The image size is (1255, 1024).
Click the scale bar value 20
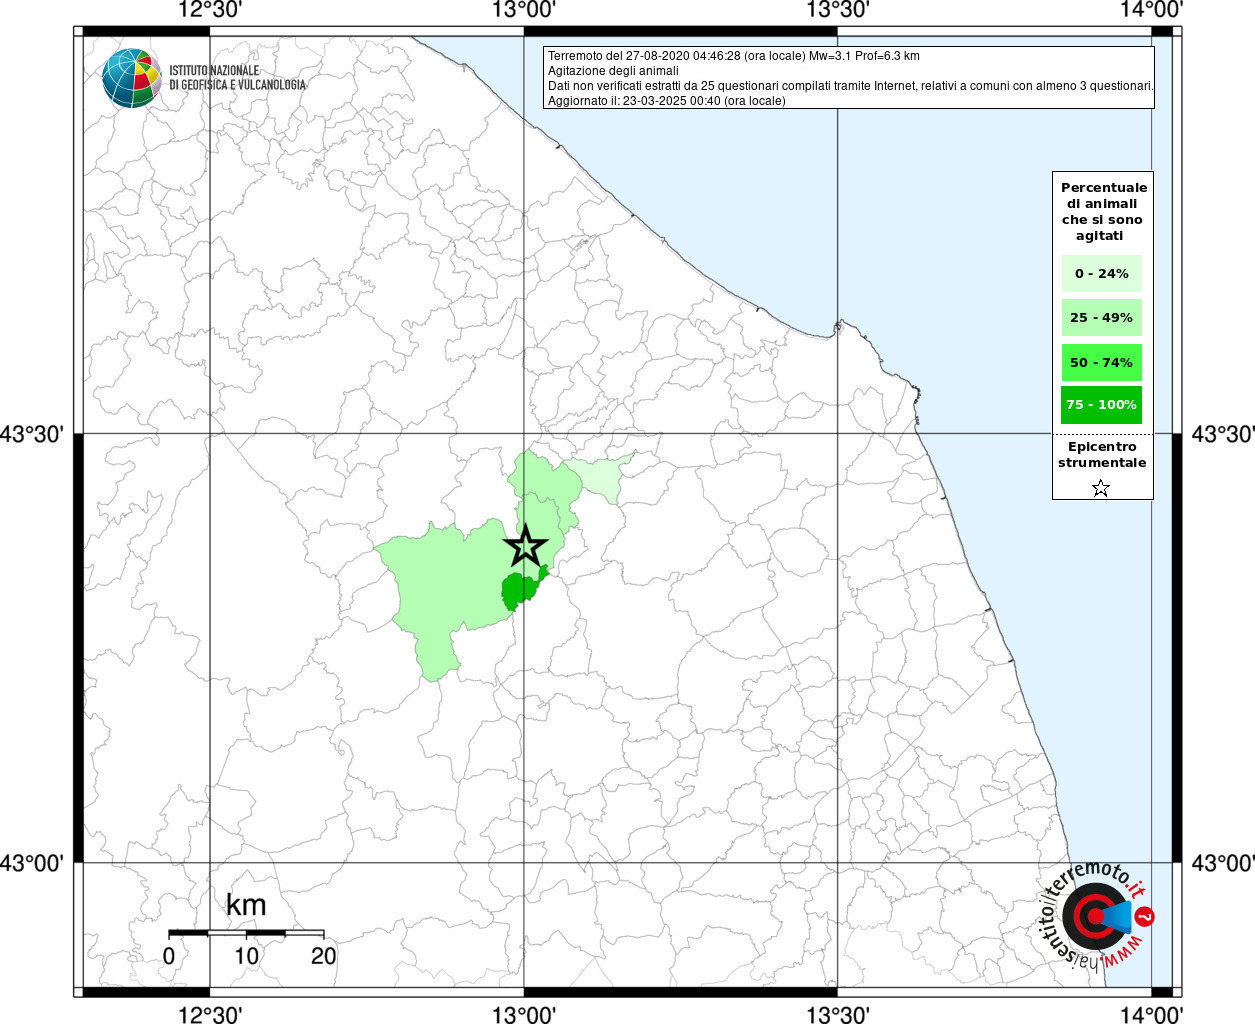[x=324, y=956]
